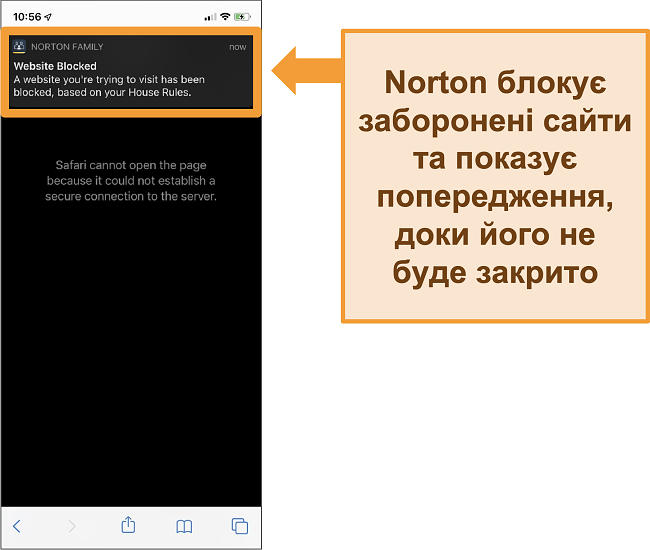Tap the cellular signal bars

210,17
